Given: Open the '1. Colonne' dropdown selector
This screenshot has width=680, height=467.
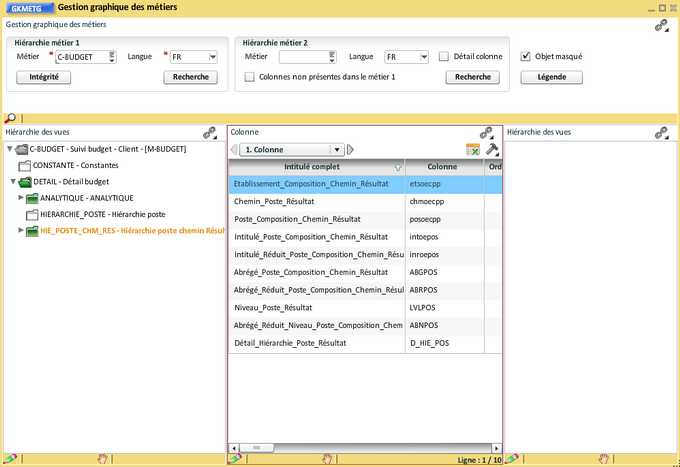Looking at the screenshot, I should tap(337, 150).
